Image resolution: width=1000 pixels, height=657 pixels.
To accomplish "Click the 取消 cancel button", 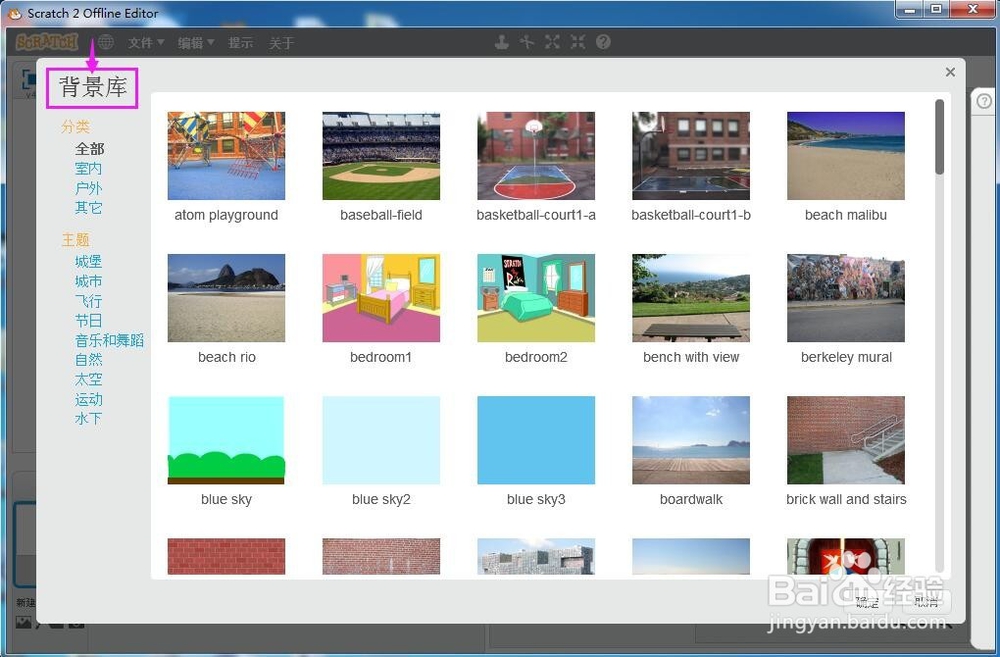I will pos(926,602).
